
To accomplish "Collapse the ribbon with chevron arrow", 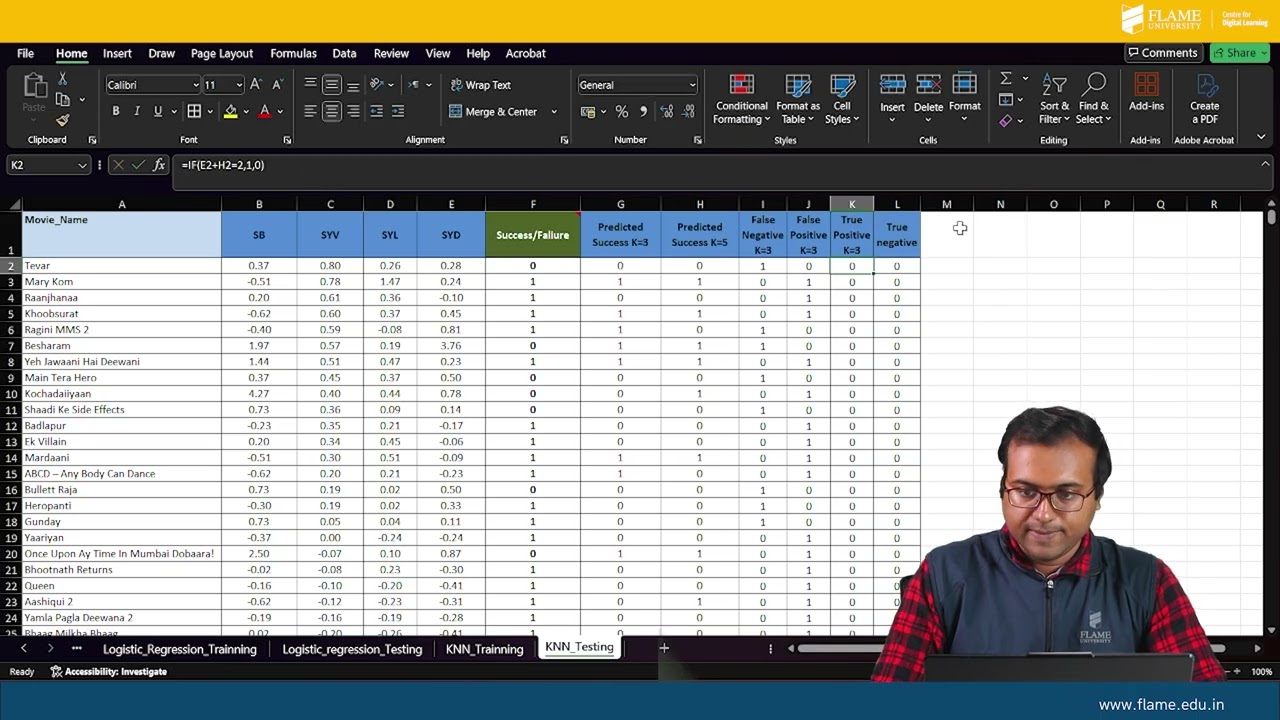I will click(1261, 137).
